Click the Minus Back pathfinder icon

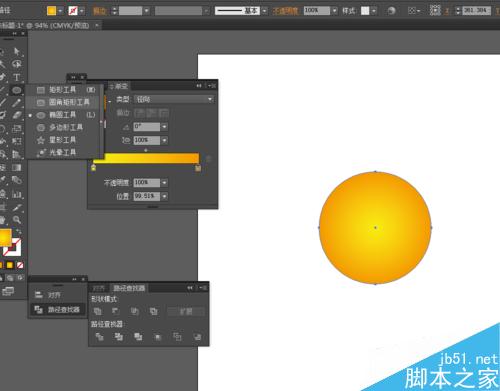(197, 337)
